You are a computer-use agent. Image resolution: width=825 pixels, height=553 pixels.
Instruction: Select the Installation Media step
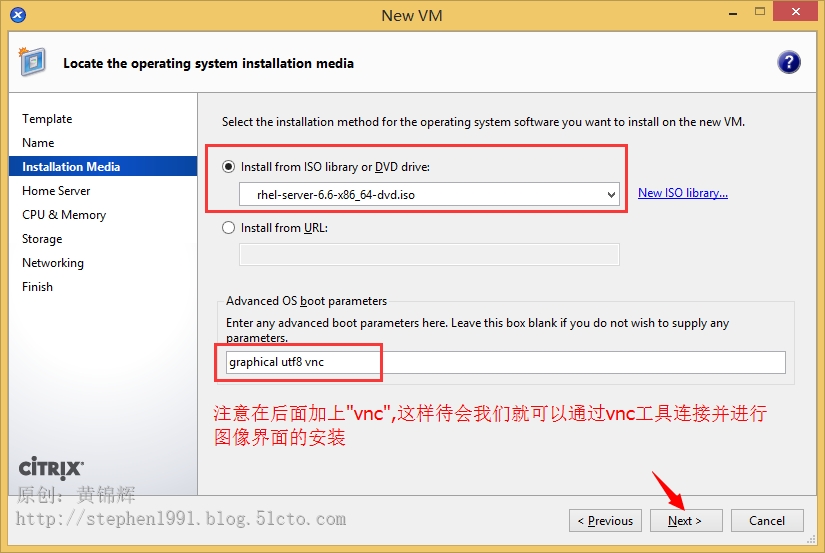point(103,166)
